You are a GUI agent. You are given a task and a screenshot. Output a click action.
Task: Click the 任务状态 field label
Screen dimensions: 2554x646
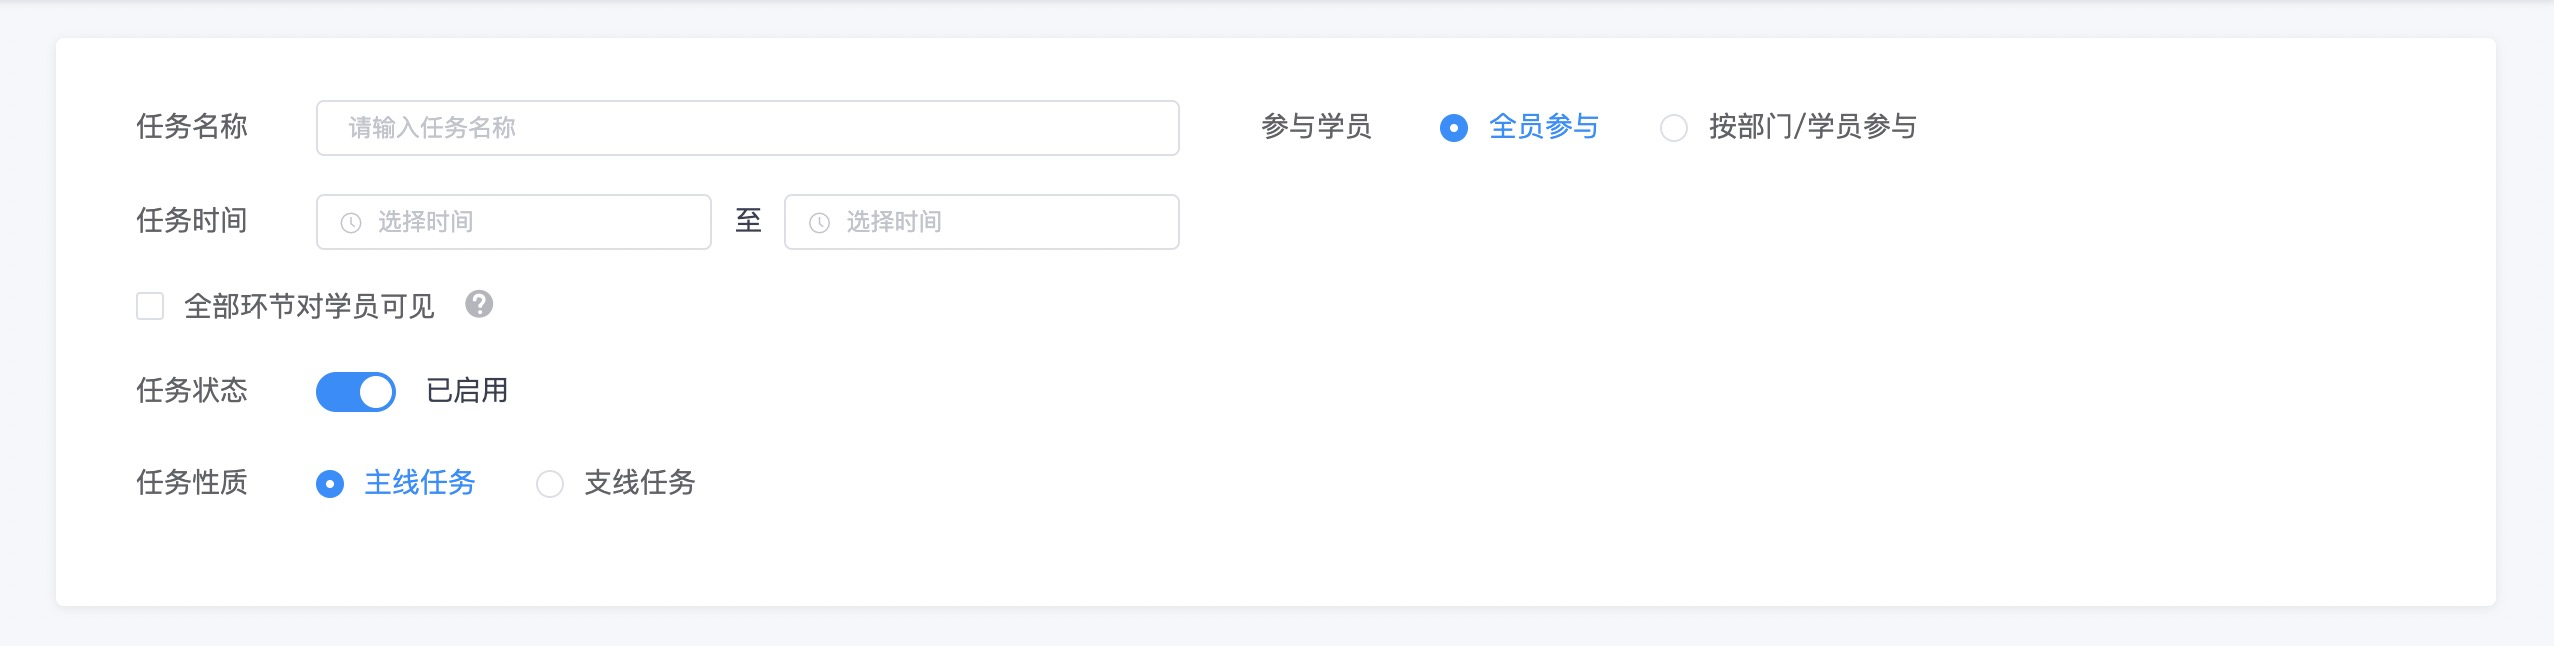(192, 390)
